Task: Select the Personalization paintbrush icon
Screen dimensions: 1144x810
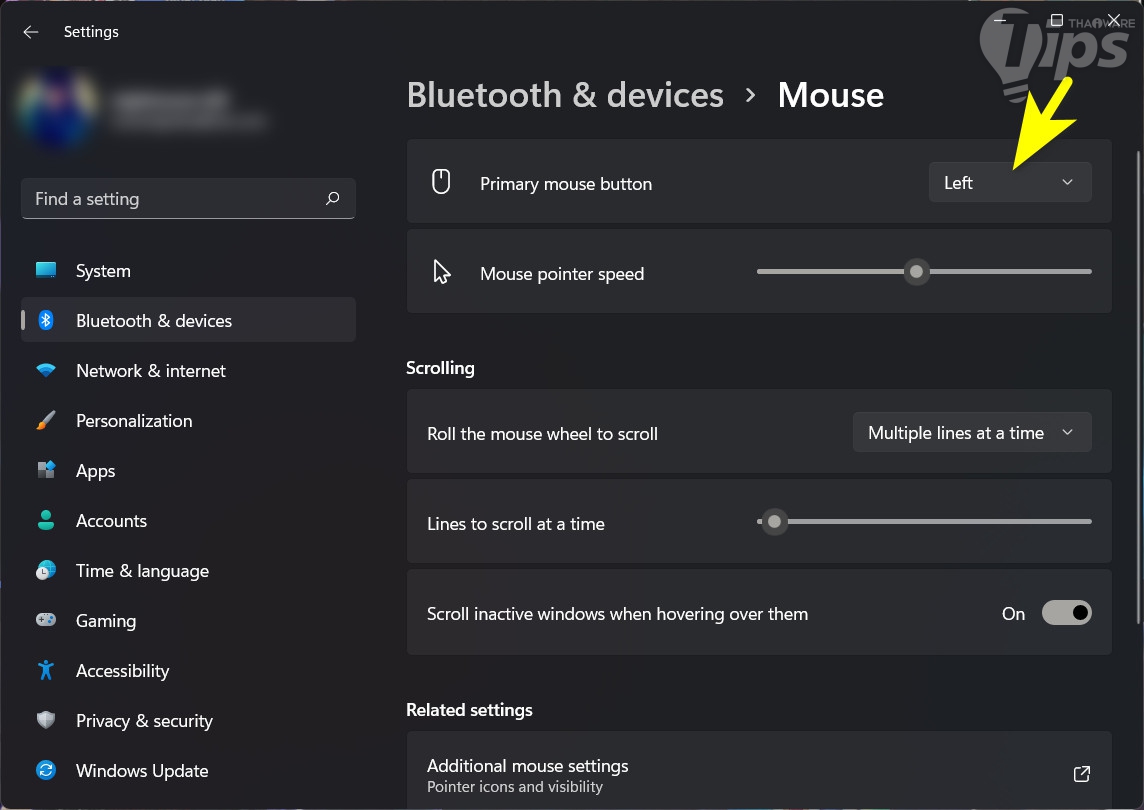Action: tap(46, 421)
